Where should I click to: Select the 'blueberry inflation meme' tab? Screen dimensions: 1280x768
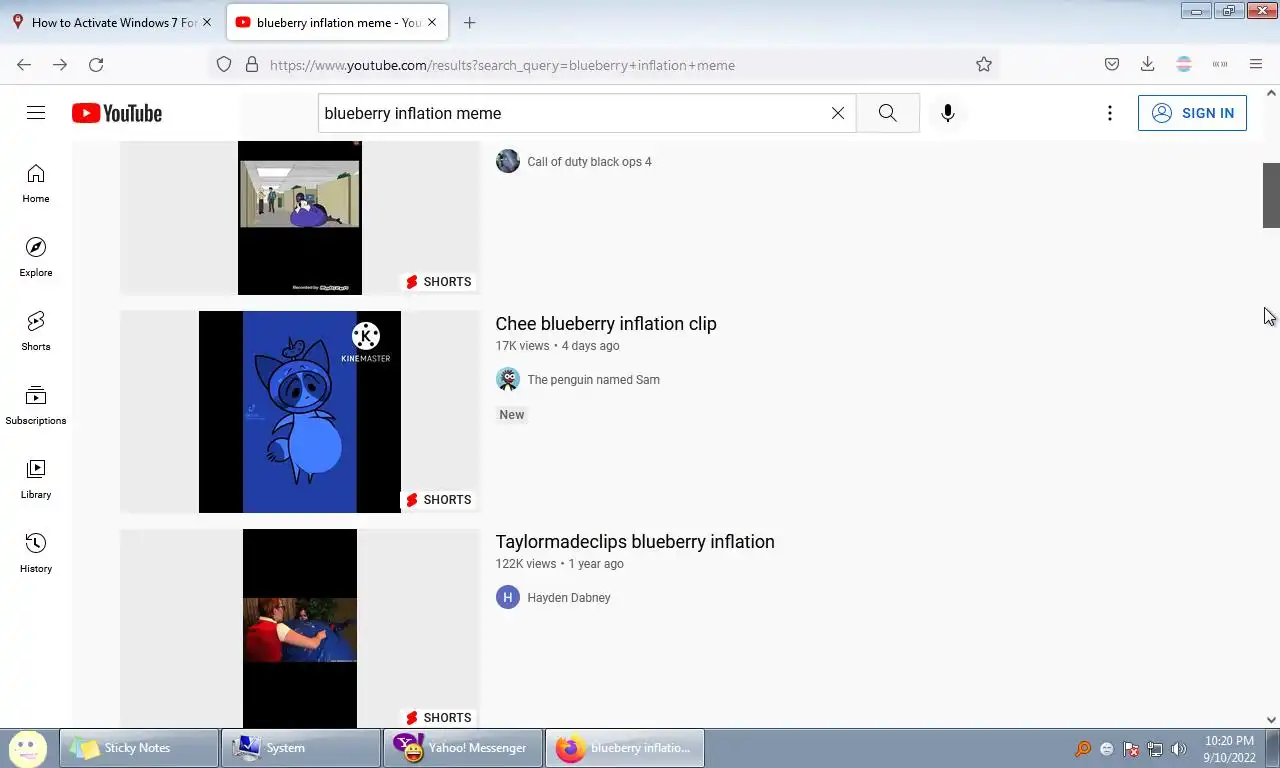[x=338, y=22]
